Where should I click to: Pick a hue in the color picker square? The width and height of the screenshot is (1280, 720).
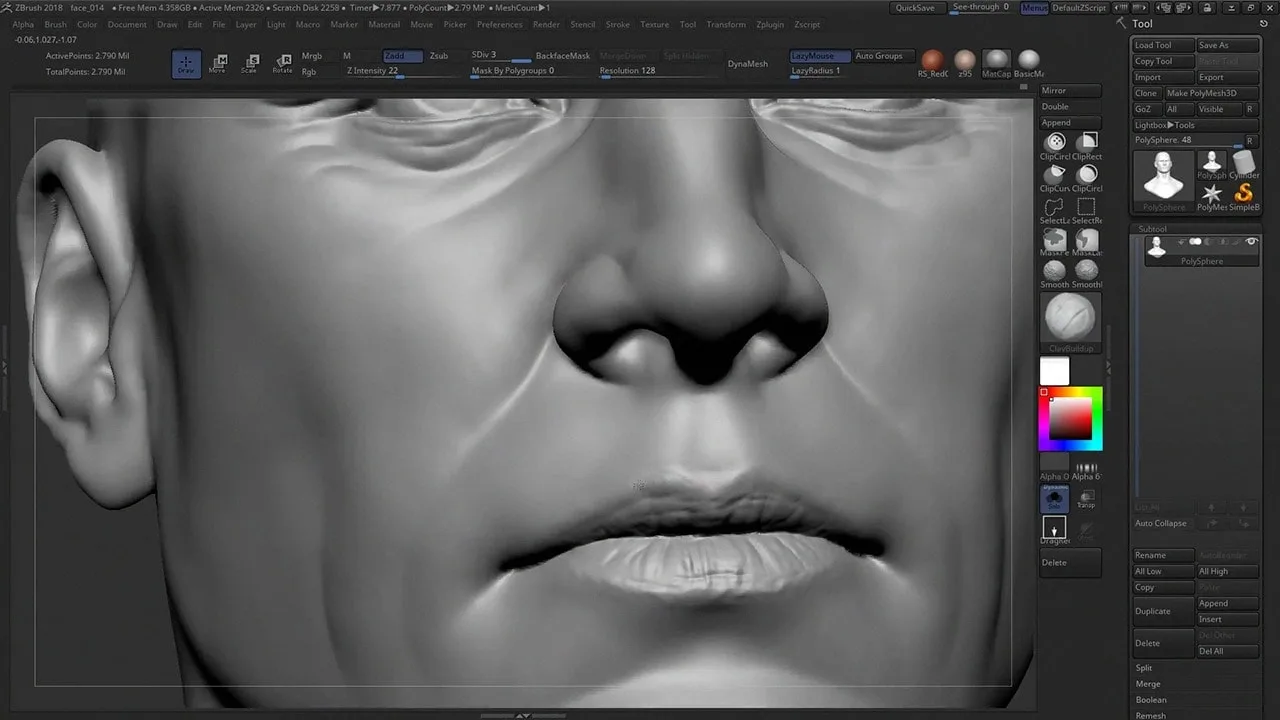point(1070,418)
